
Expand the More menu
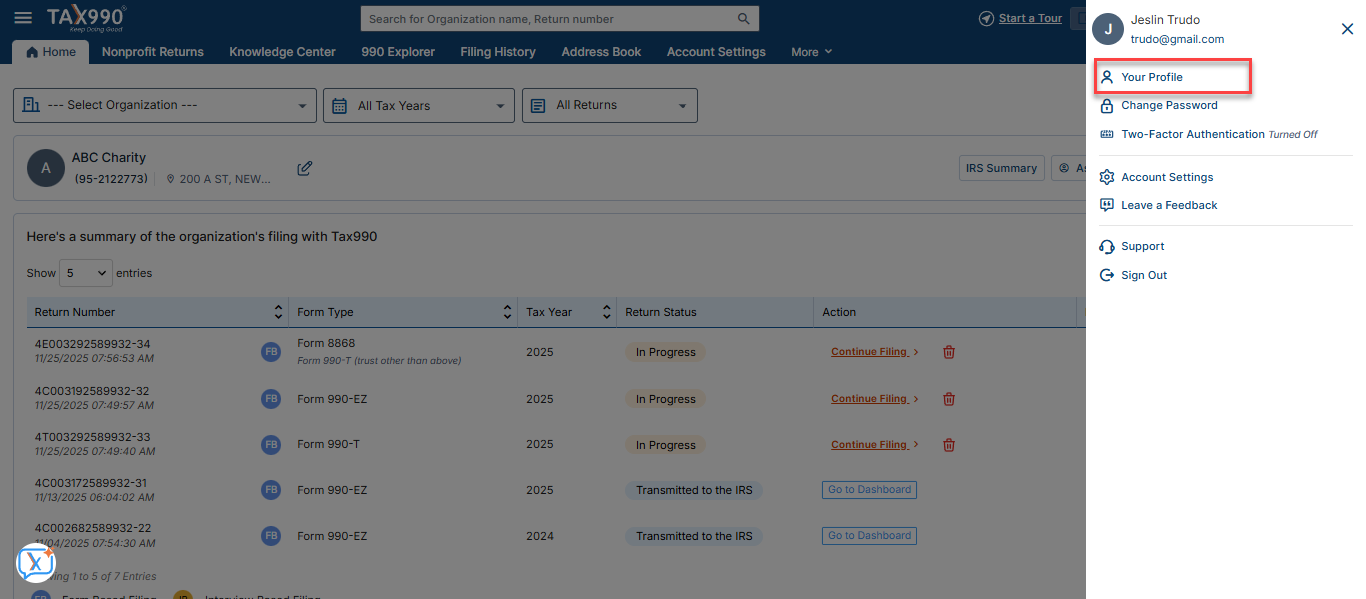811,52
